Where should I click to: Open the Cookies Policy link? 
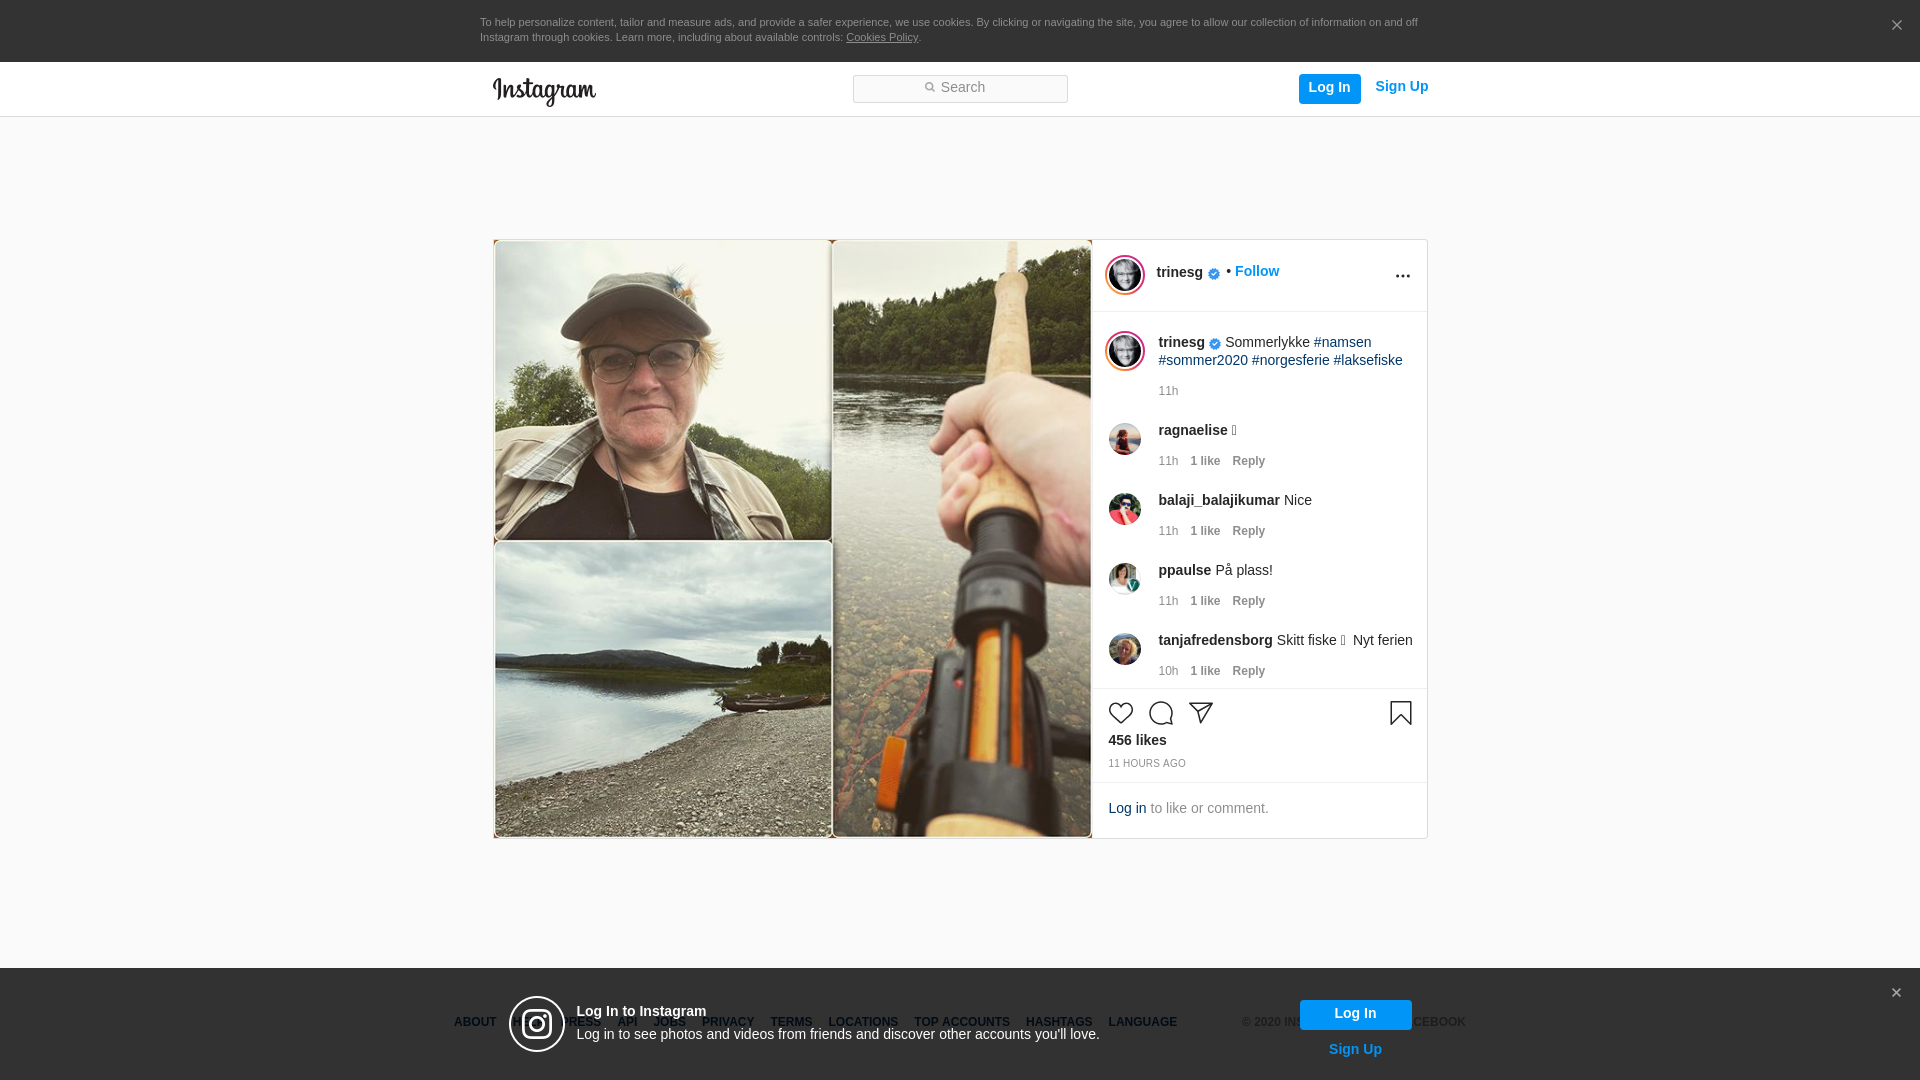881,38
